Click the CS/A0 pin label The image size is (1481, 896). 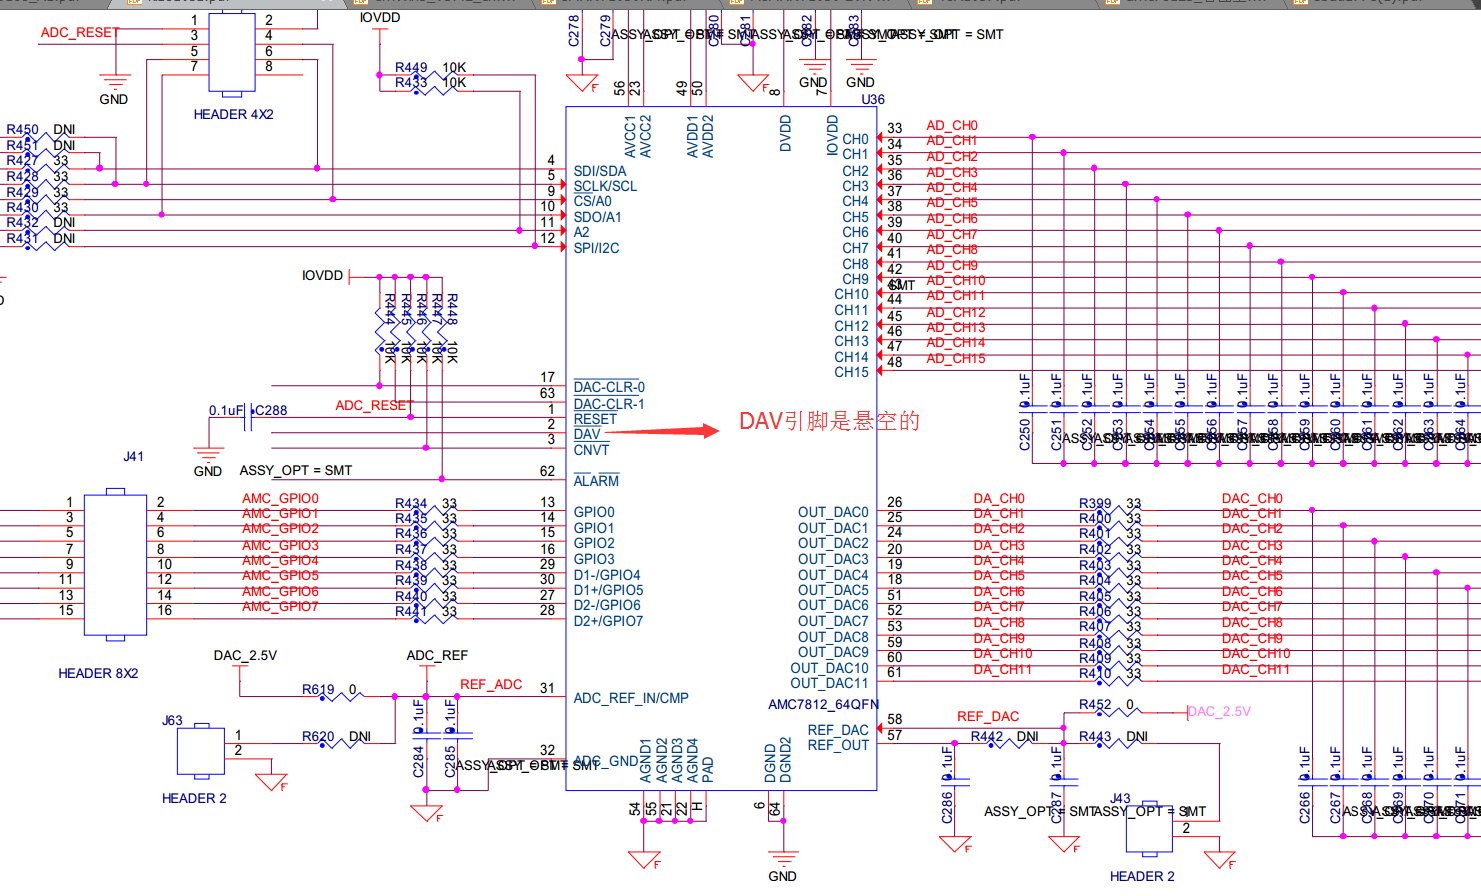tap(592, 202)
